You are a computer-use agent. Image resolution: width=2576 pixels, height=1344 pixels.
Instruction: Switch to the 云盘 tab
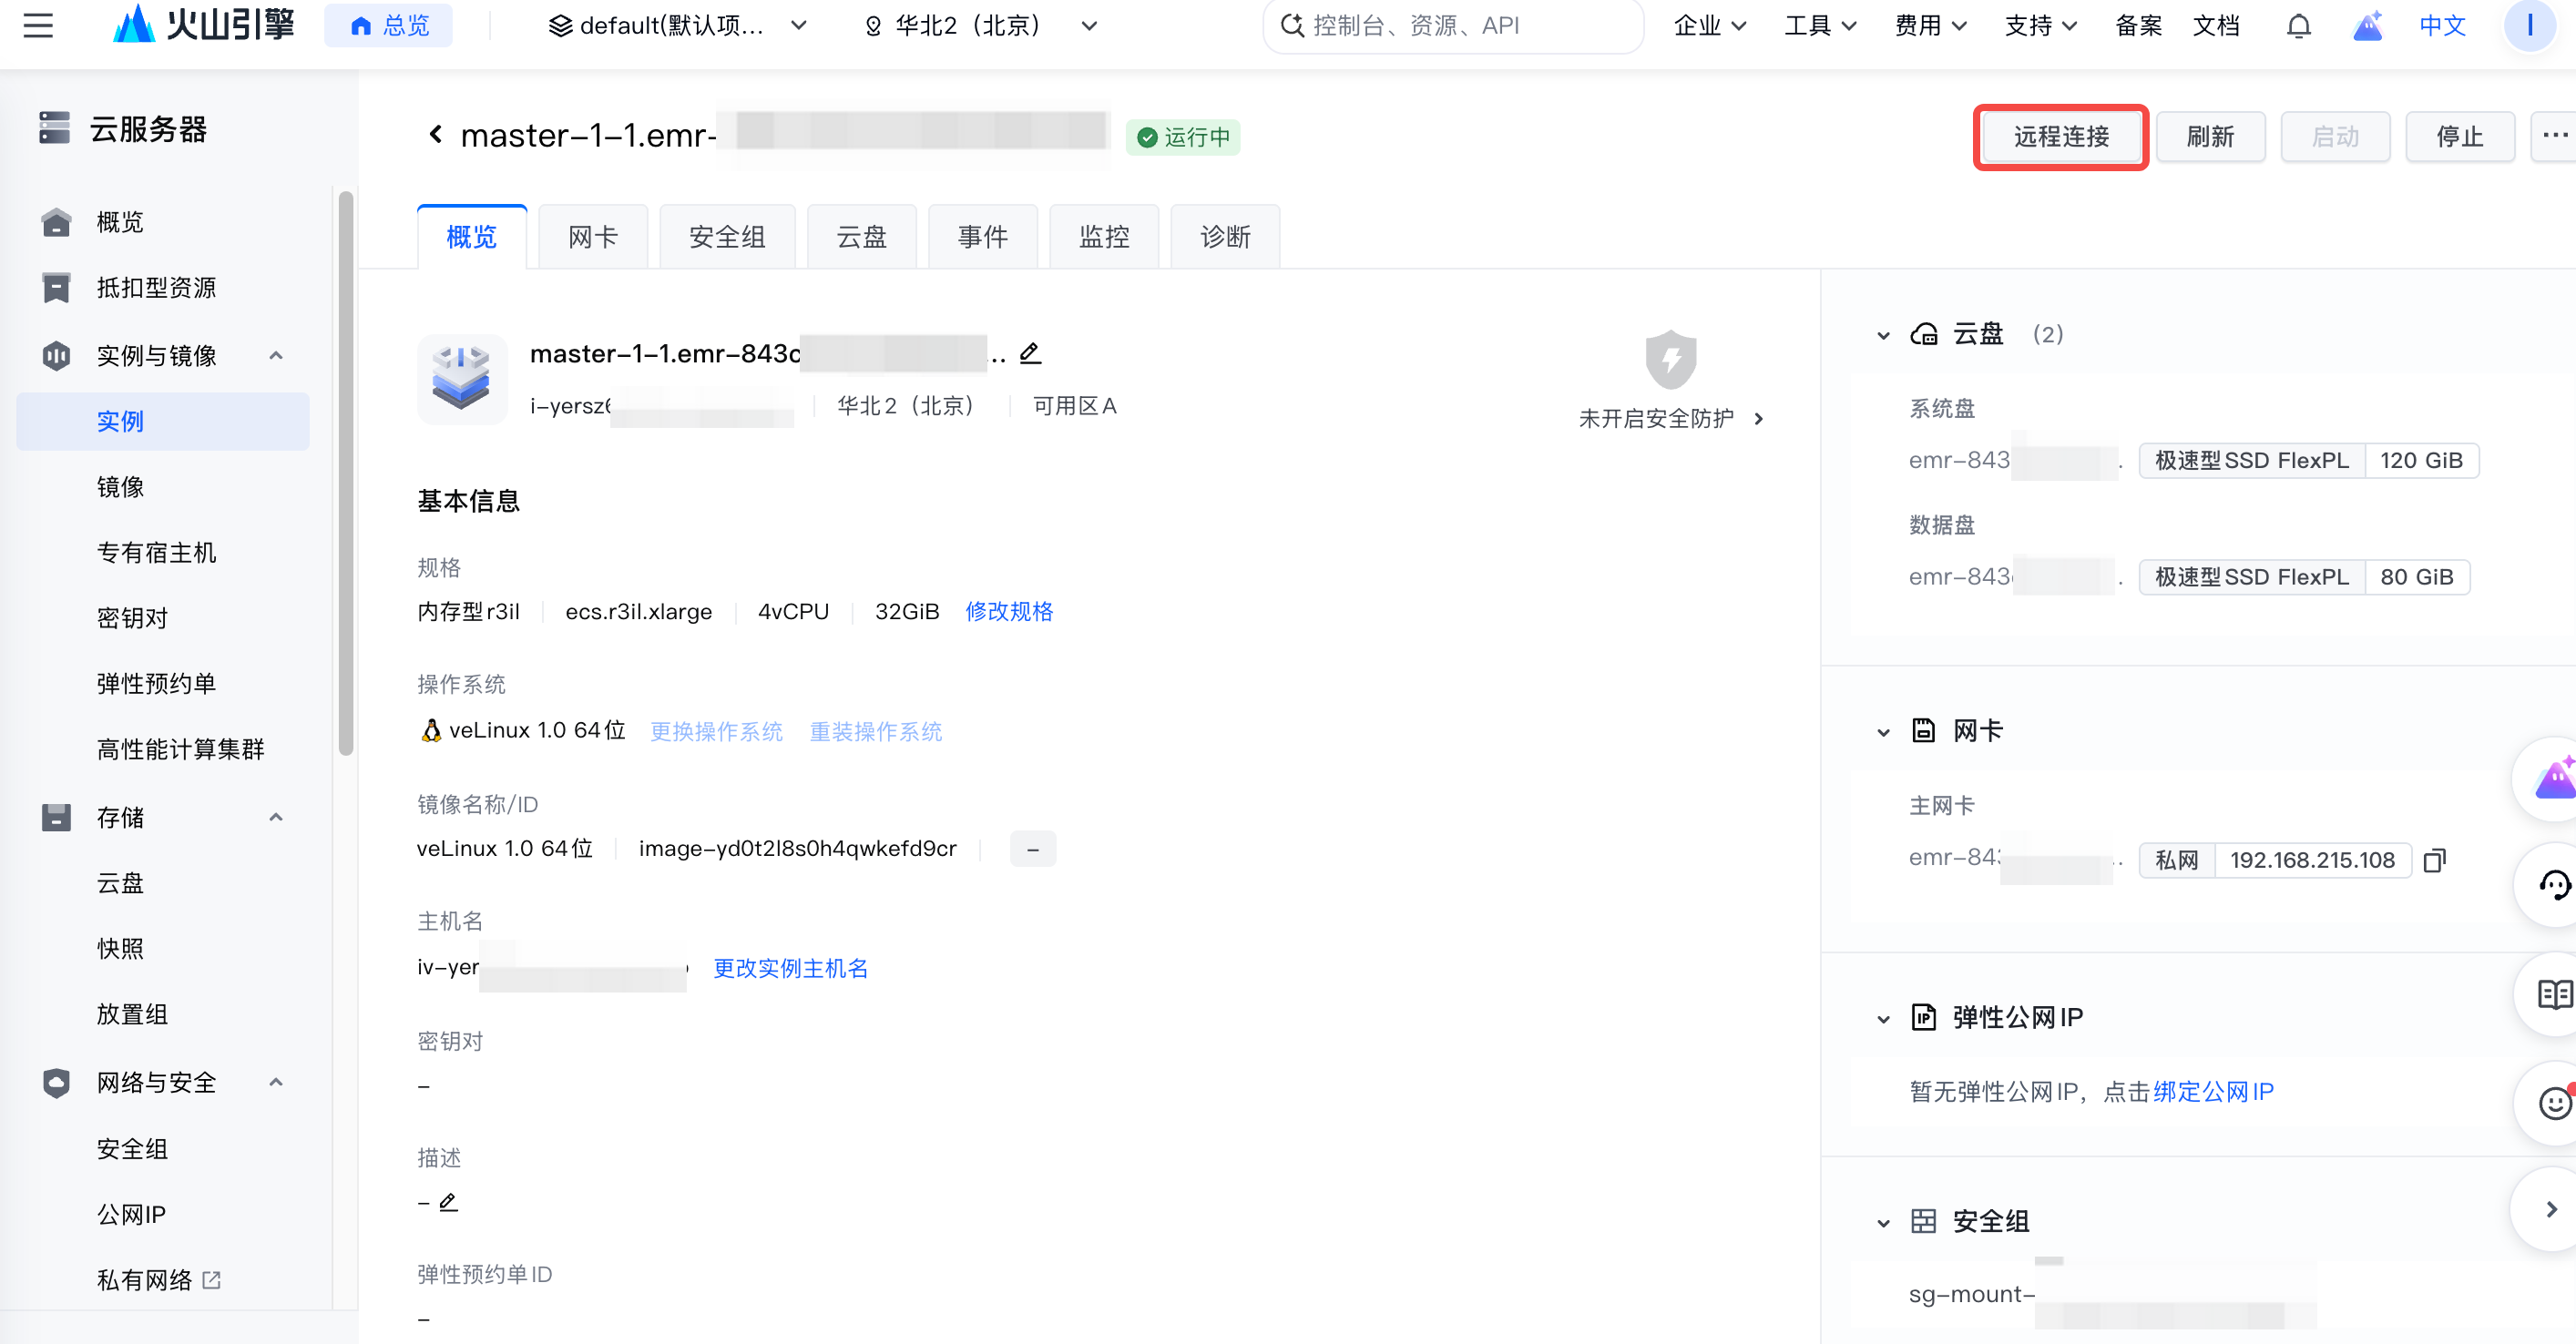861,237
